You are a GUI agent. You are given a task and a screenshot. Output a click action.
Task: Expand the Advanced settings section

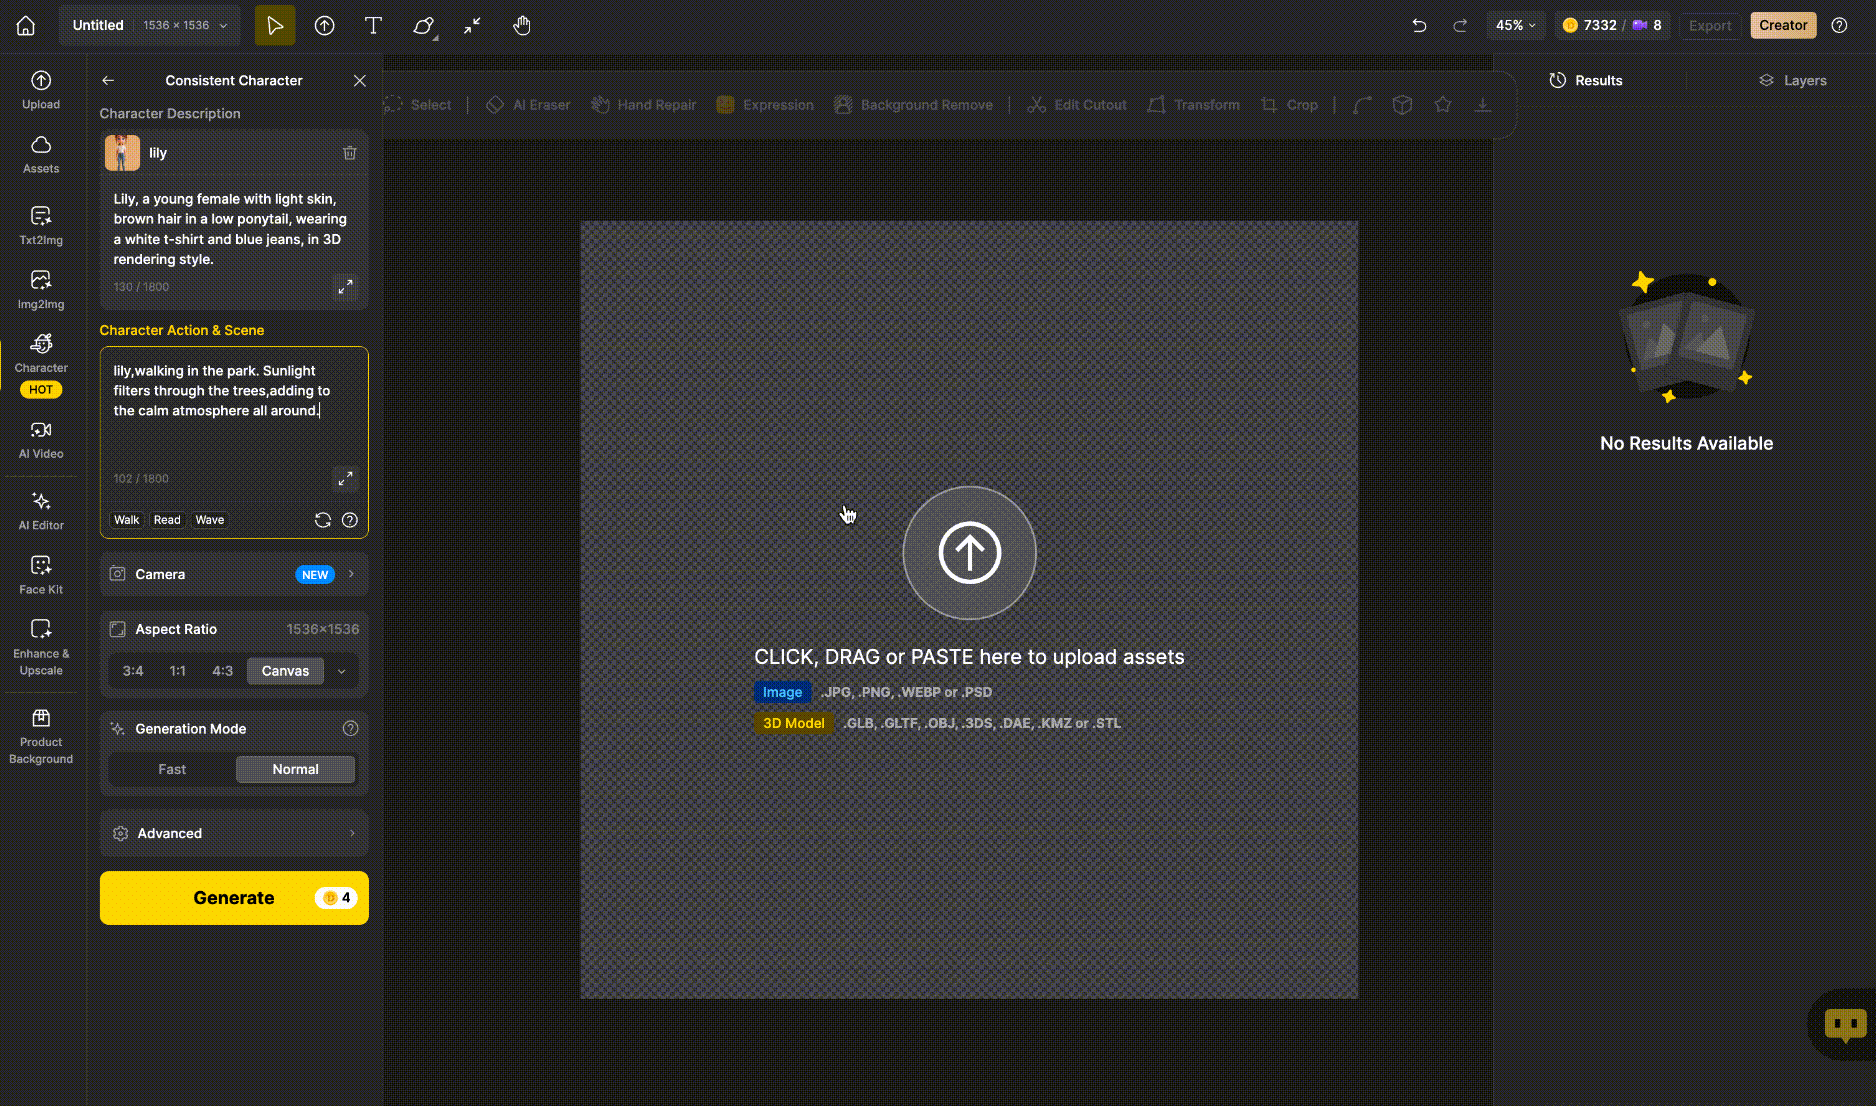point(234,833)
